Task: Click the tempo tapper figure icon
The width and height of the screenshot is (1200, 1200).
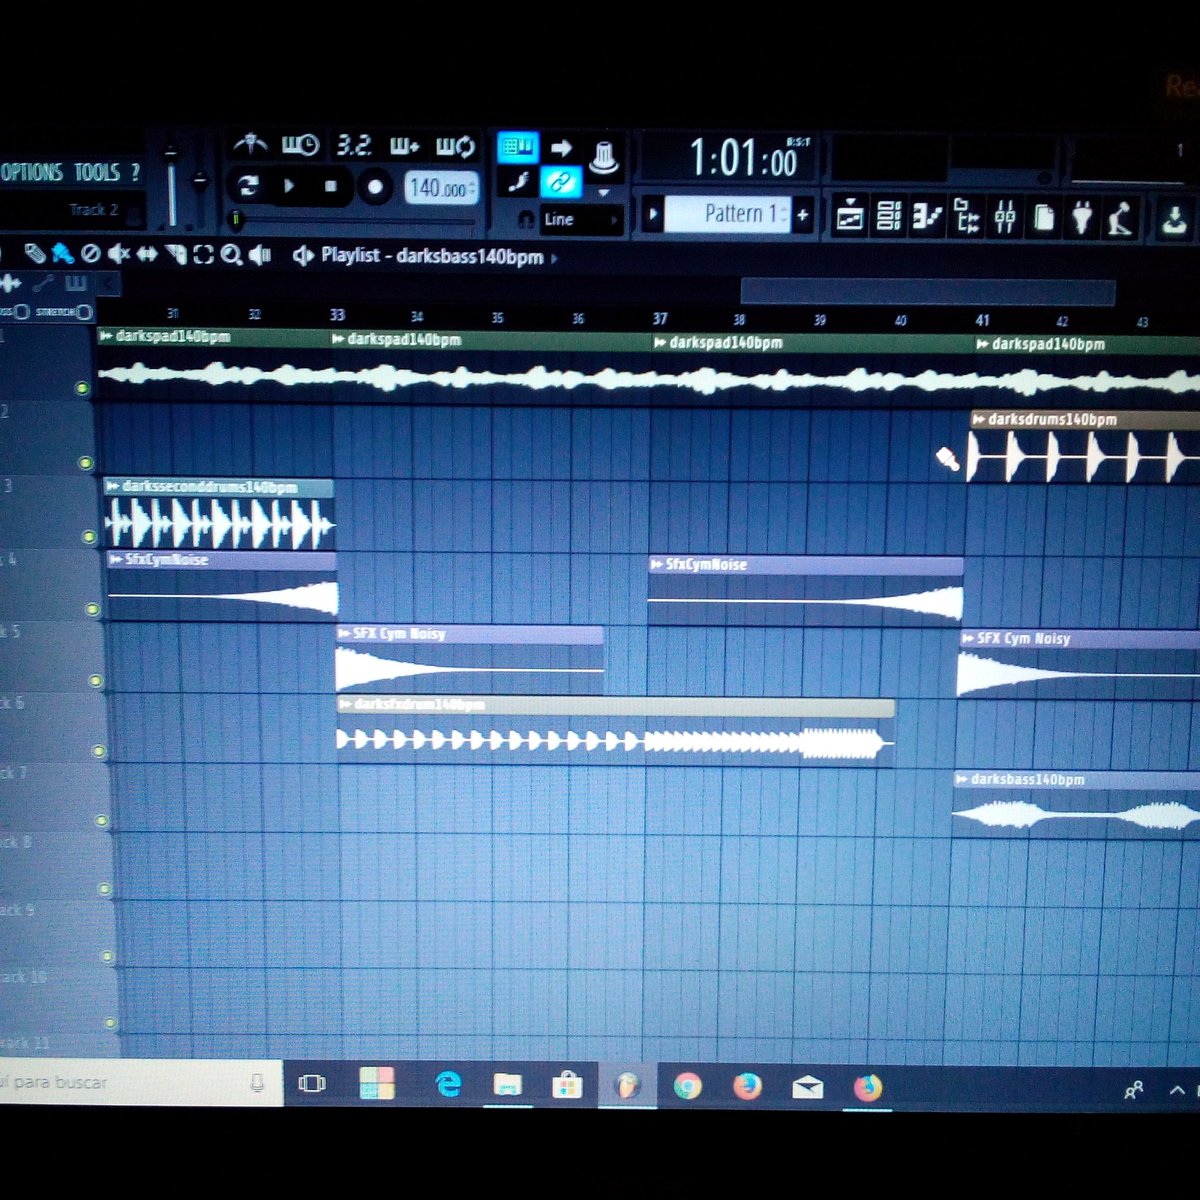Action: 1121,217
